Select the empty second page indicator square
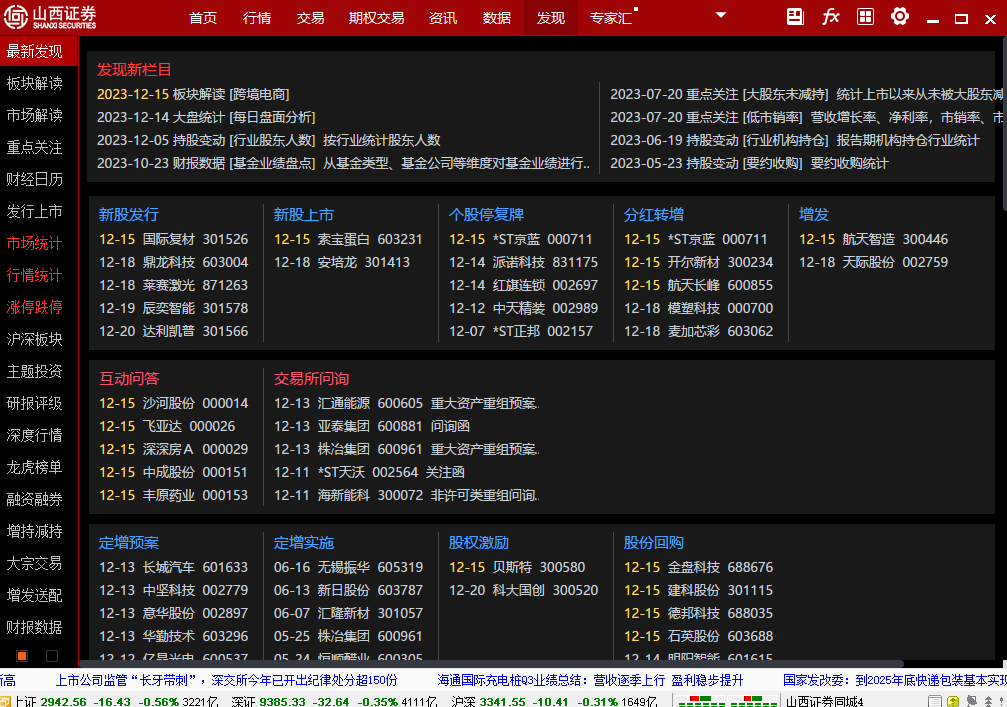Screen dimensions: 1007x707 [52, 656]
